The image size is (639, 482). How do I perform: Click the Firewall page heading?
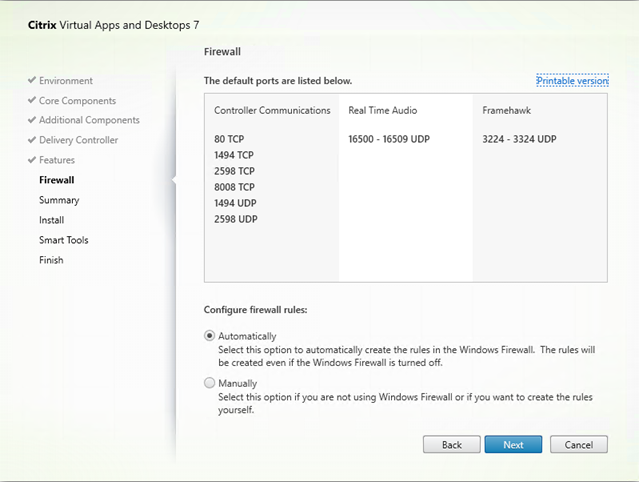click(222, 52)
